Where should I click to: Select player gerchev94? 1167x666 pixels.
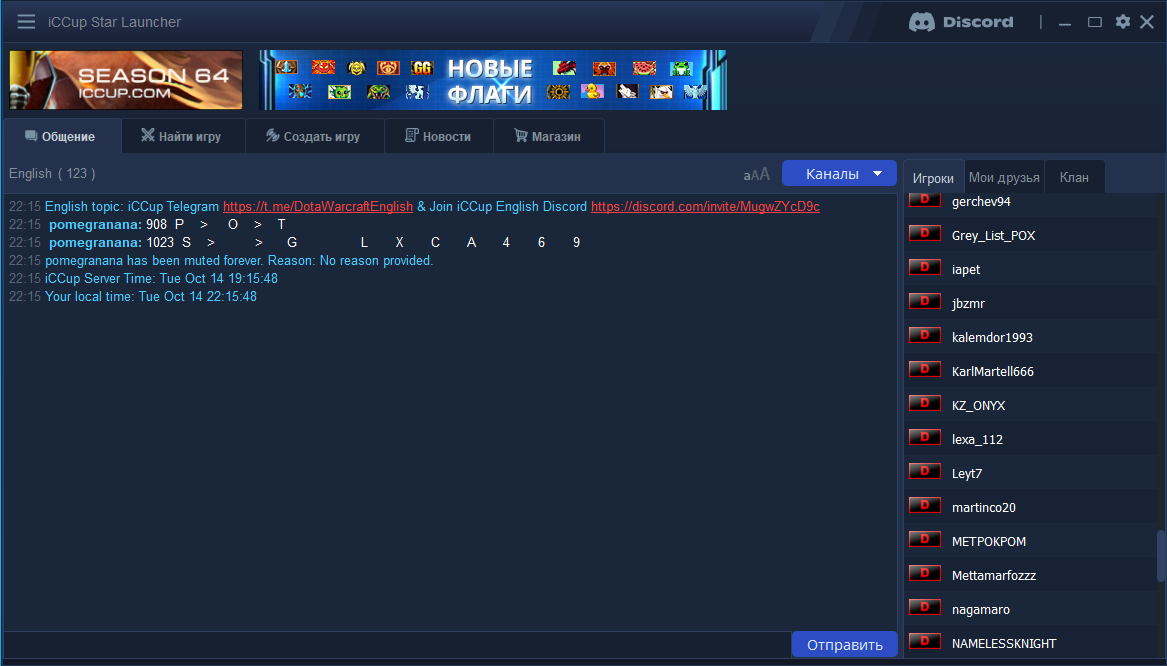tap(981, 202)
